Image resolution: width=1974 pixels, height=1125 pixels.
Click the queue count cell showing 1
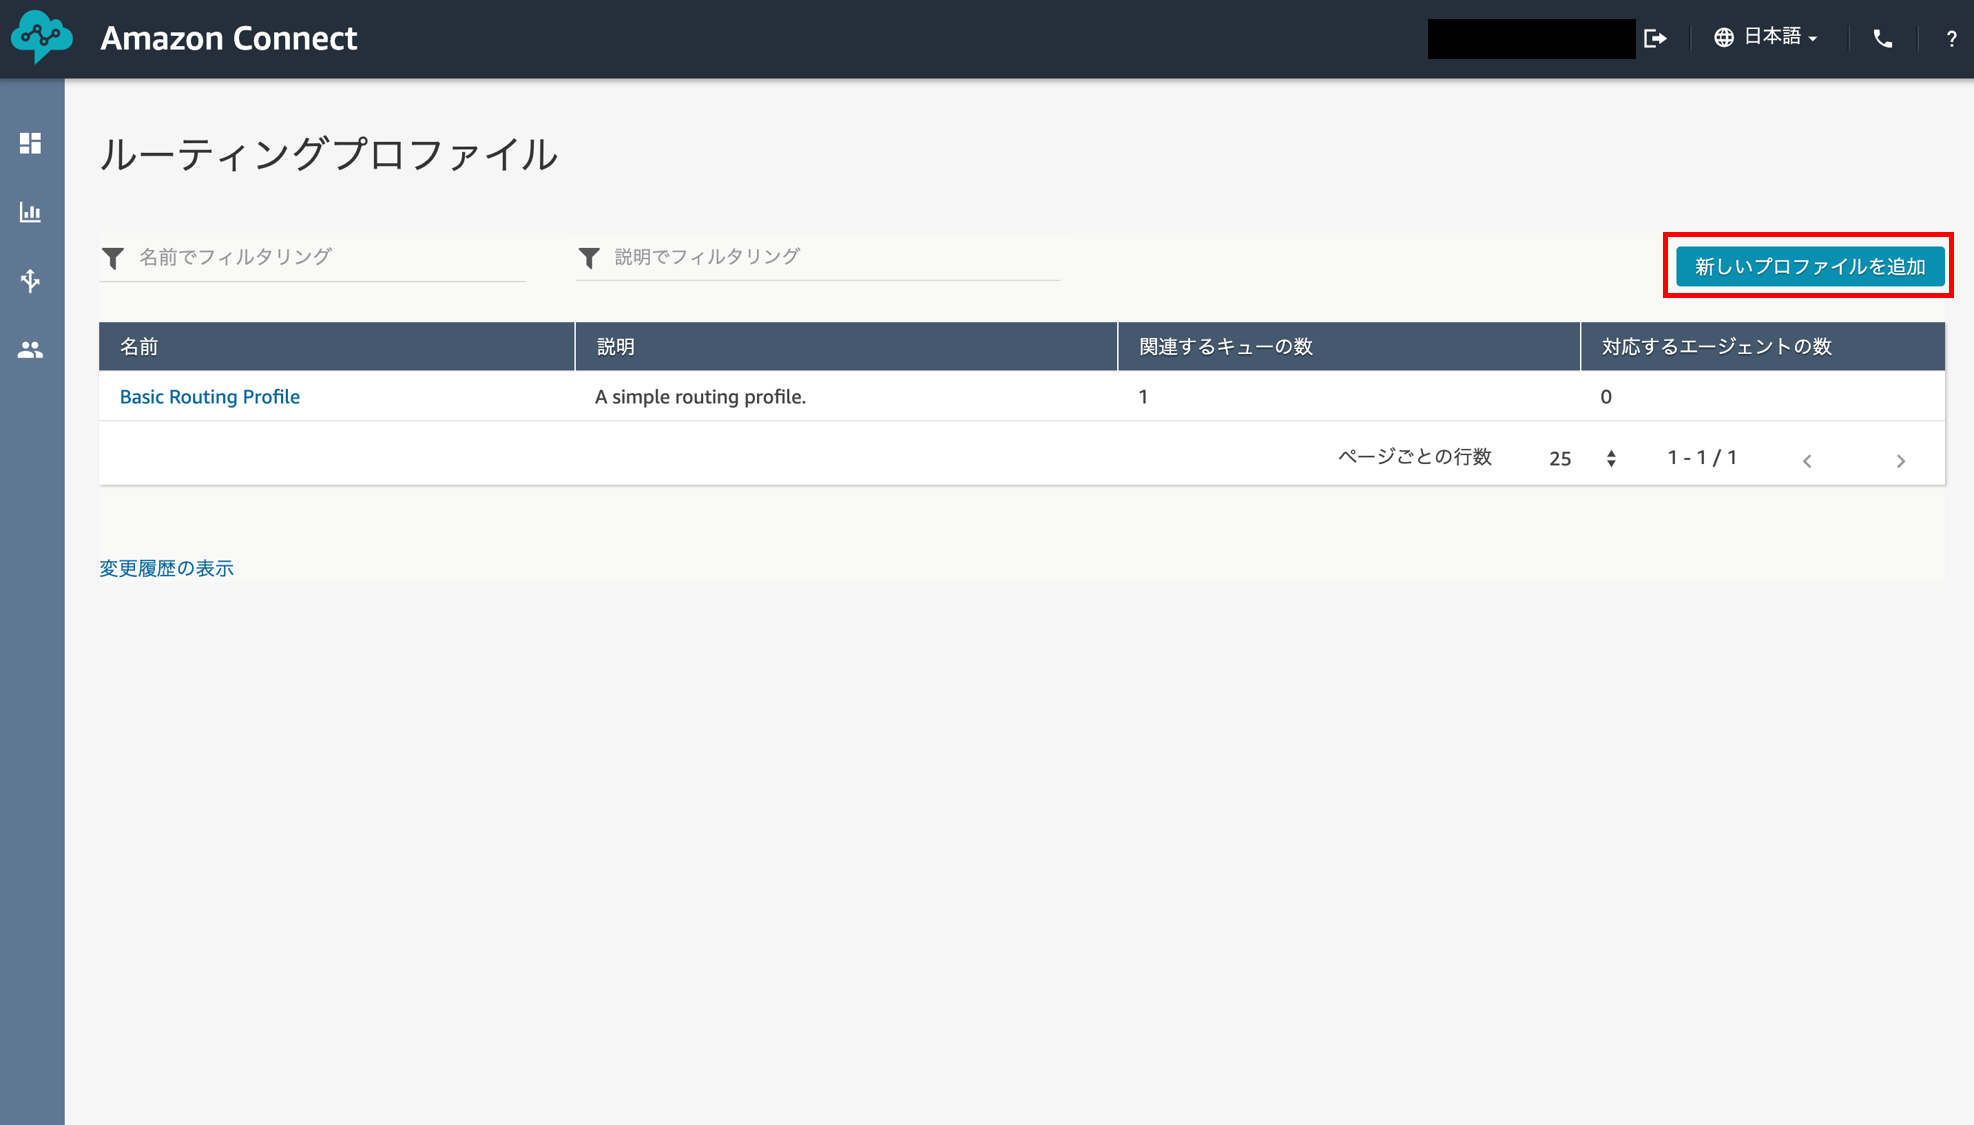click(x=1349, y=396)
